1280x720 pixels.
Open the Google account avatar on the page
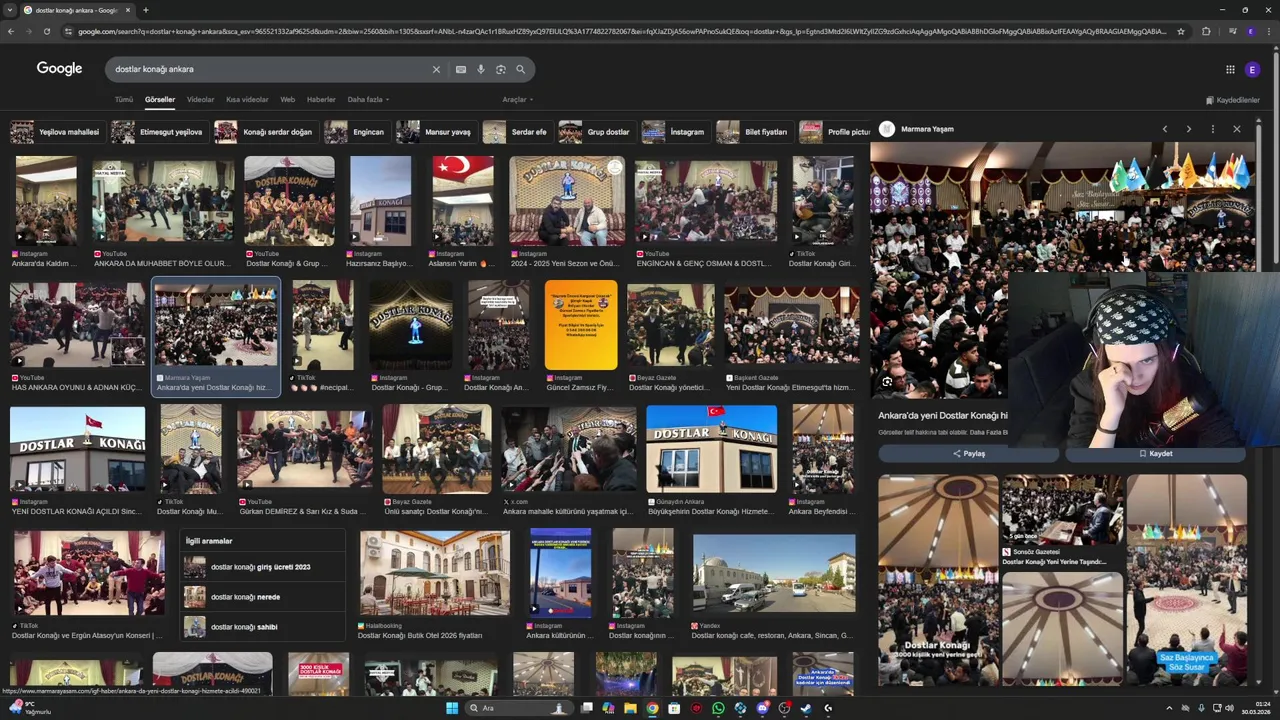tap(1252, 69)
